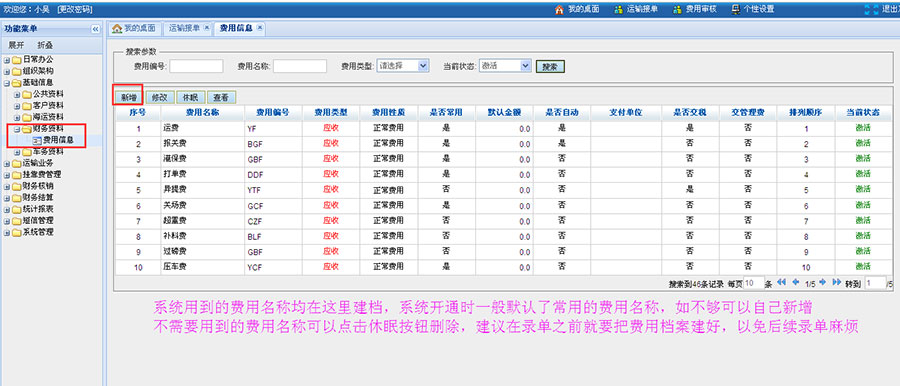Click the 修改 button
This screenshot has width=900, height=386.
pos(160,97)
